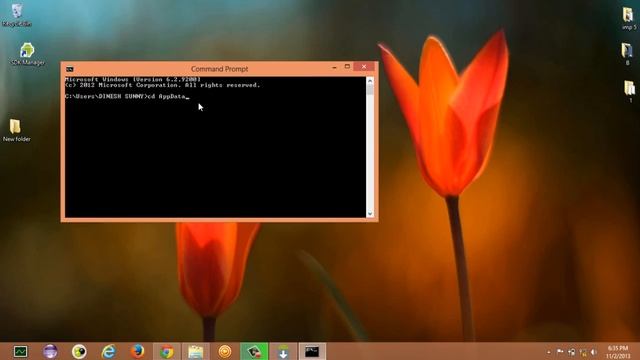Image resolution: width=640 pixels, height=360 pixels.
Task: Open the Action Center flag icon
Action: [560, 352]
